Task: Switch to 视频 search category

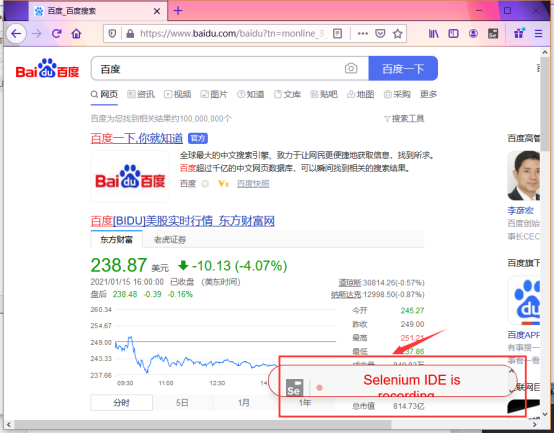Action: (178, 94)
